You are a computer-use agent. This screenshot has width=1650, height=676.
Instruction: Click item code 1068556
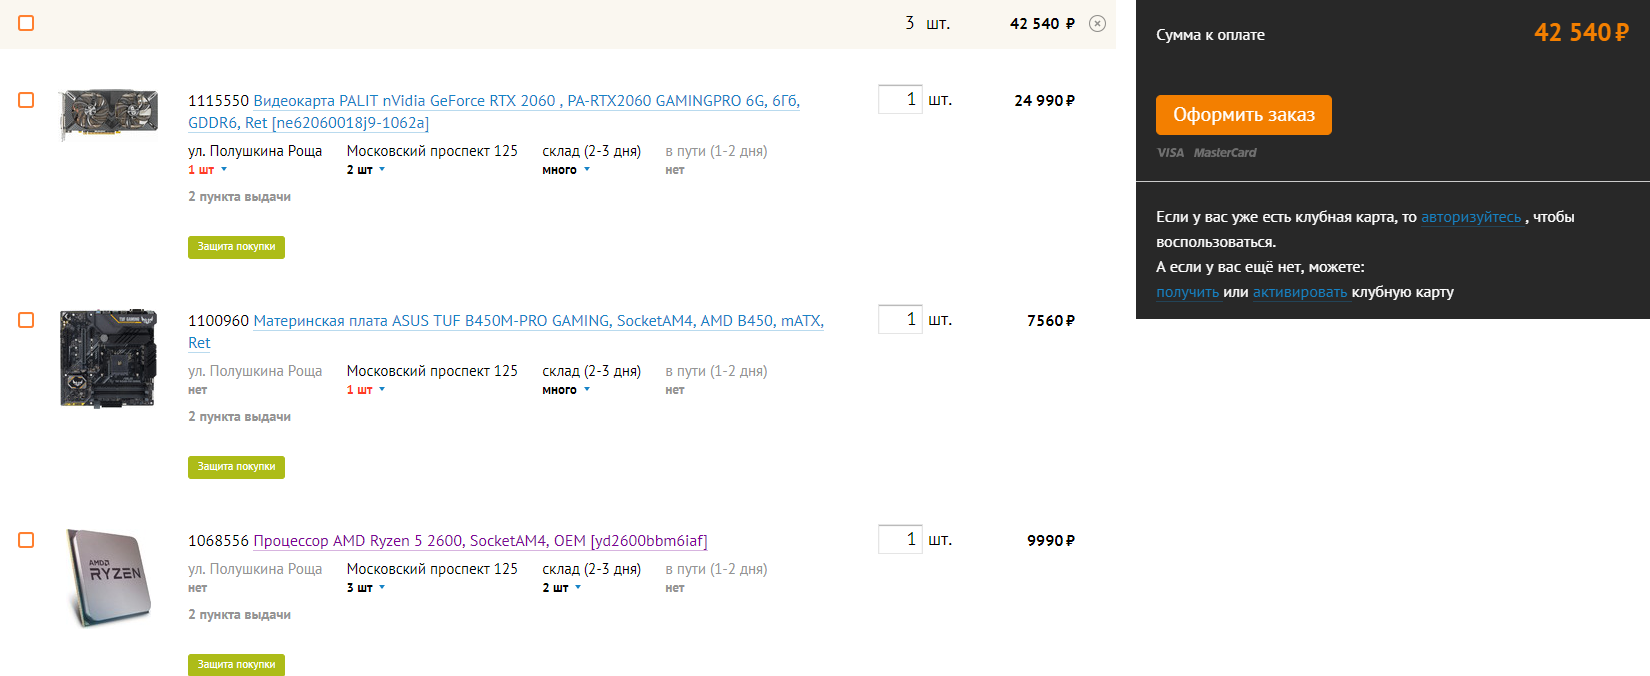click(218, 541)
